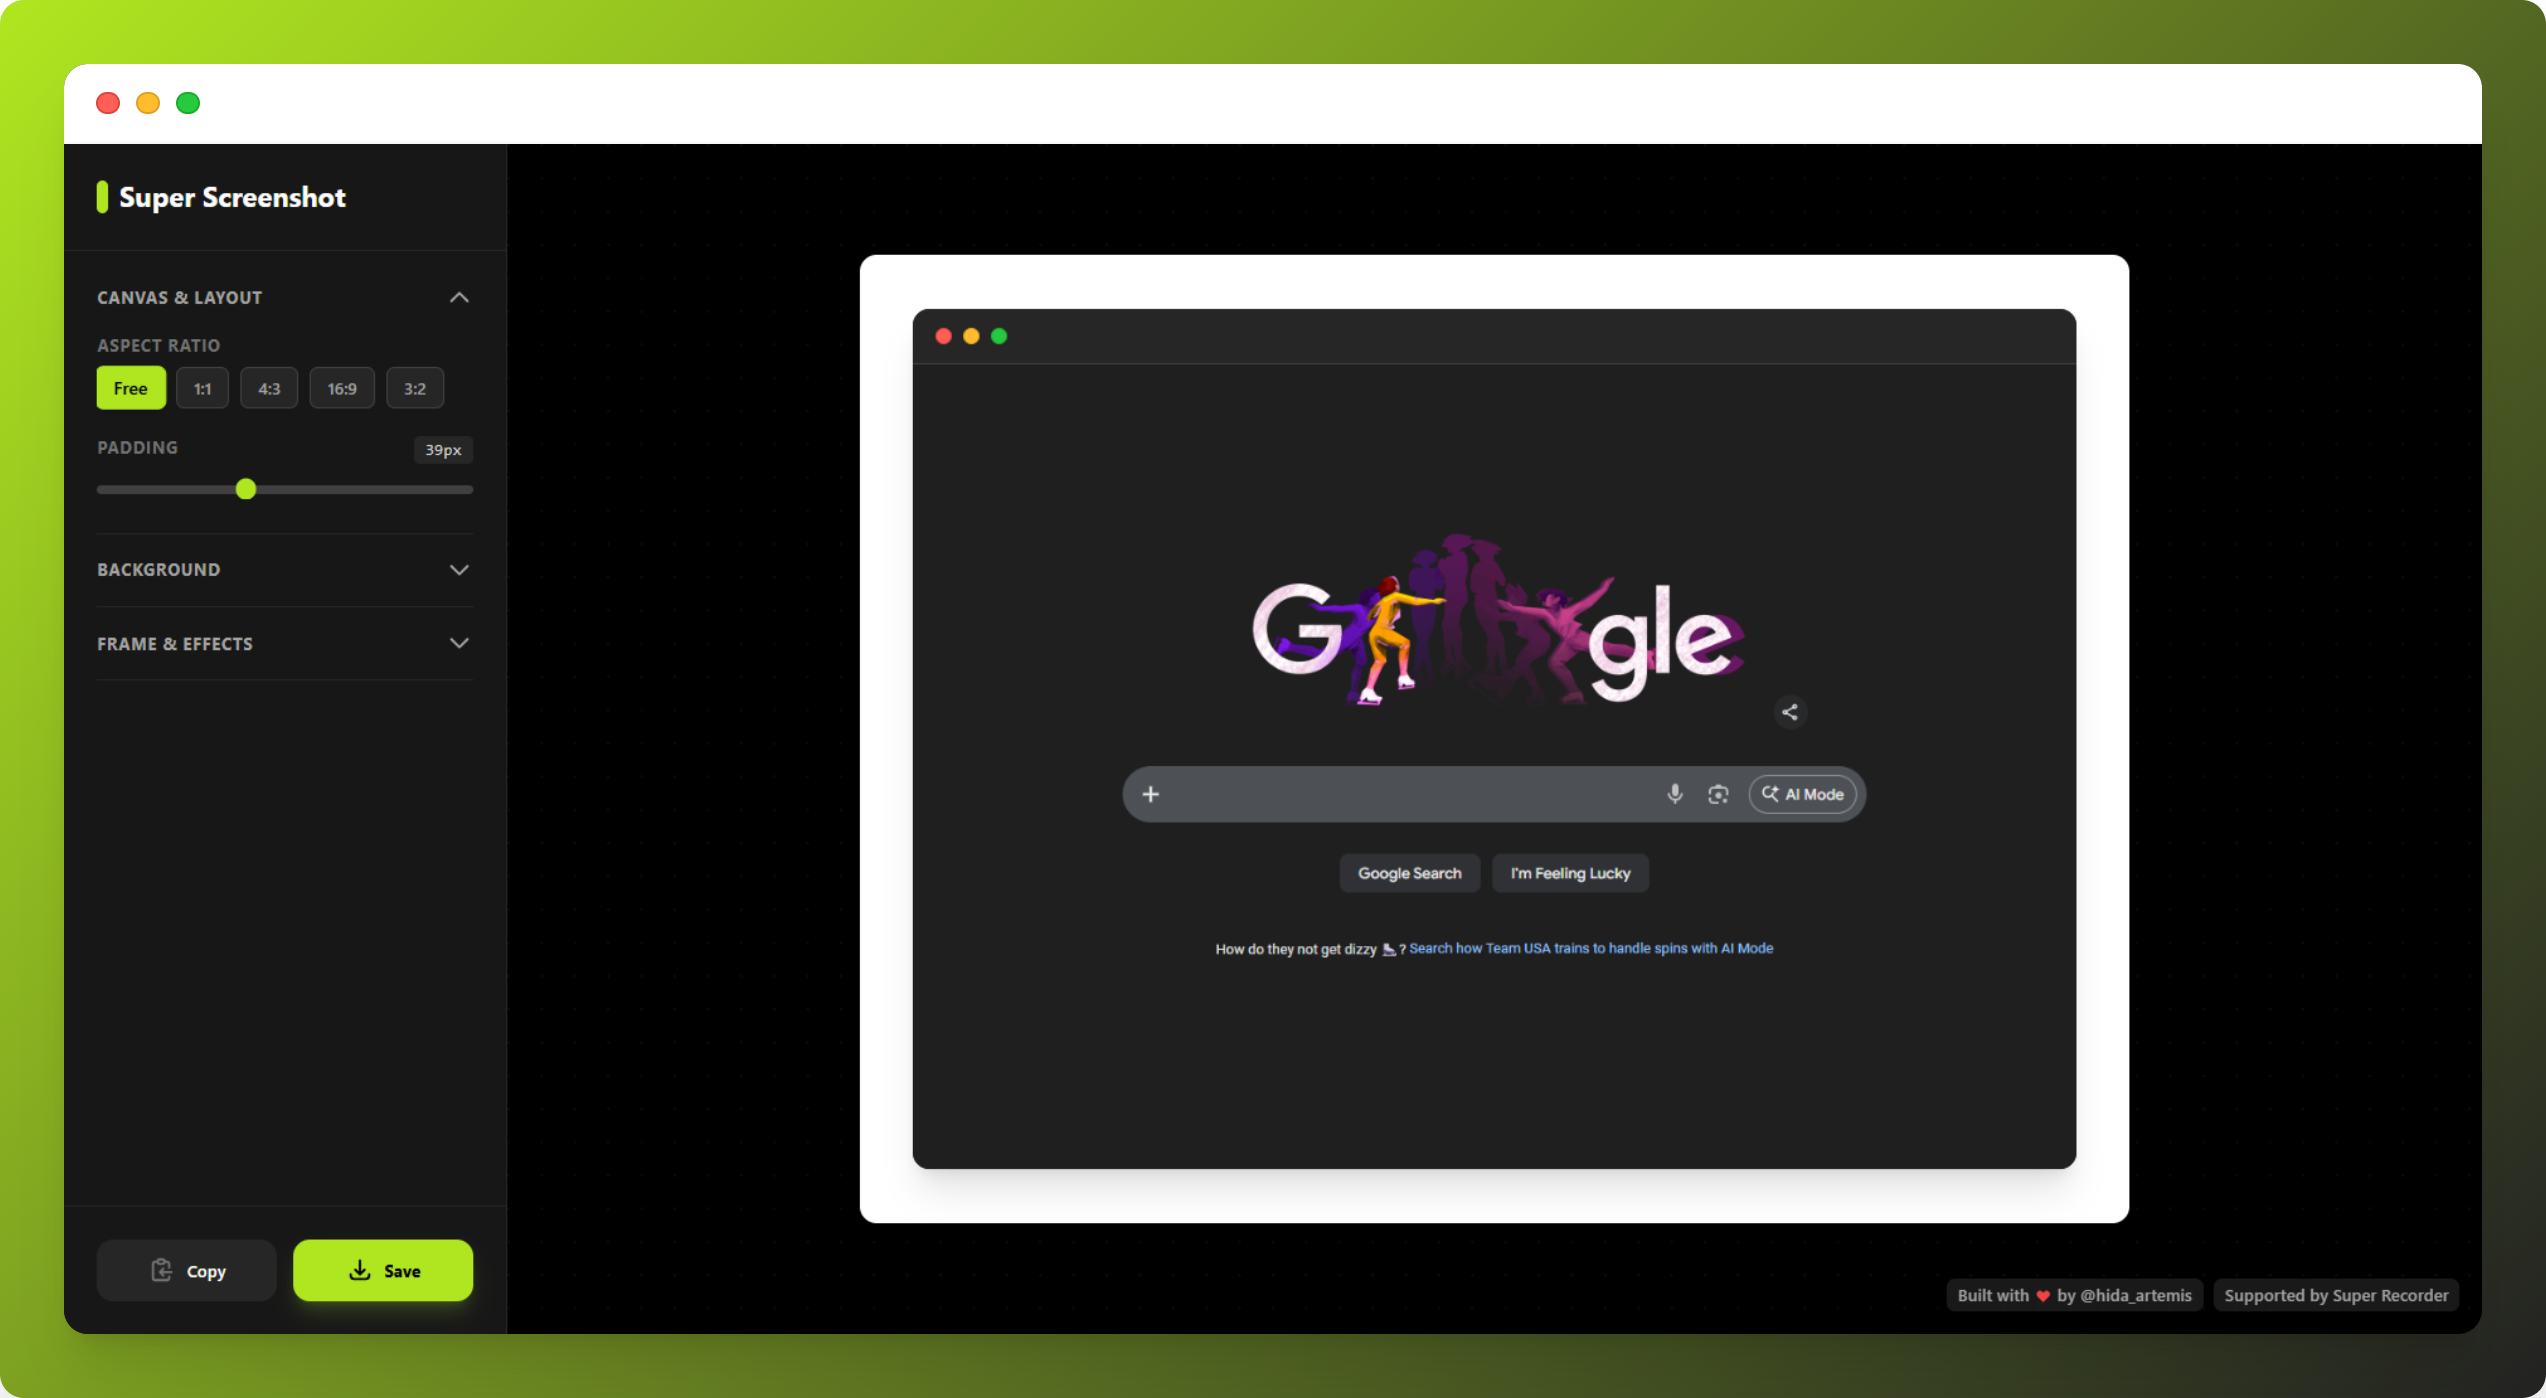The height and width of the screenshot is (1398, 2546).
Task: Click the Supported by Super Recorder badge
Action: [x=2336, y=1294]
